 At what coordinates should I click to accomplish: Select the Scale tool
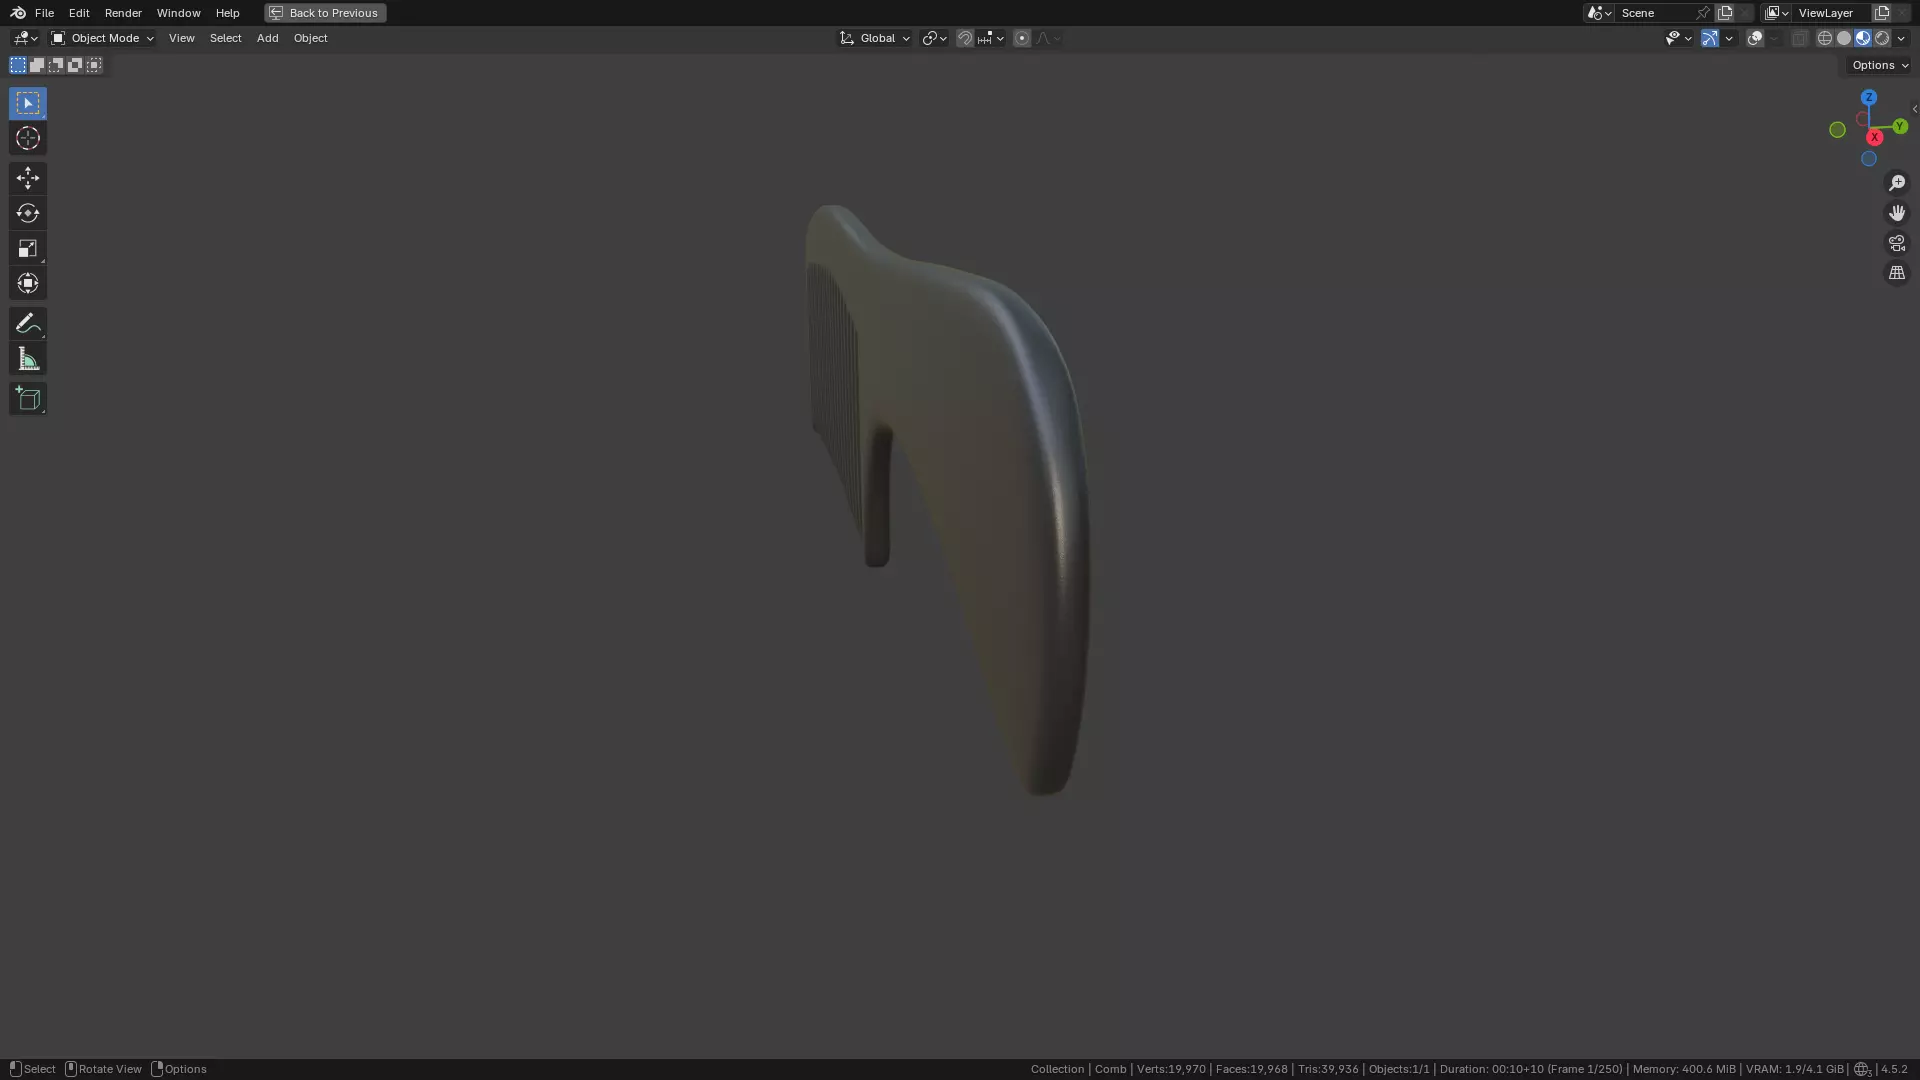click(x=28, y=248)
